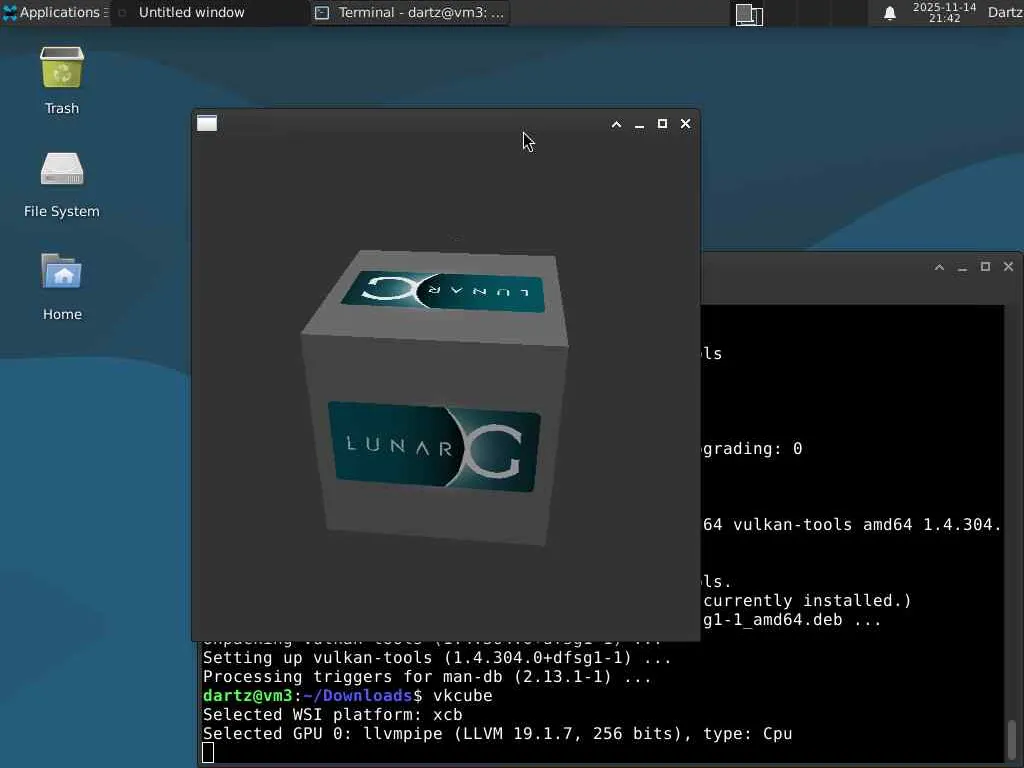The width and height of the screenshot is (1024, 768).
Task: Open the vkcube window menu icon
Action: click(207, 123)
